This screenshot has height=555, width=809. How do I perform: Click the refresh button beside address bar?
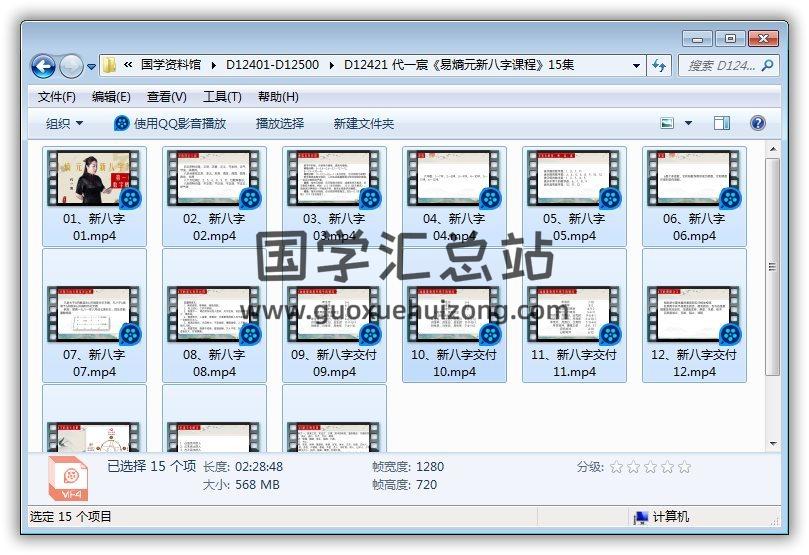coord(659,66)
